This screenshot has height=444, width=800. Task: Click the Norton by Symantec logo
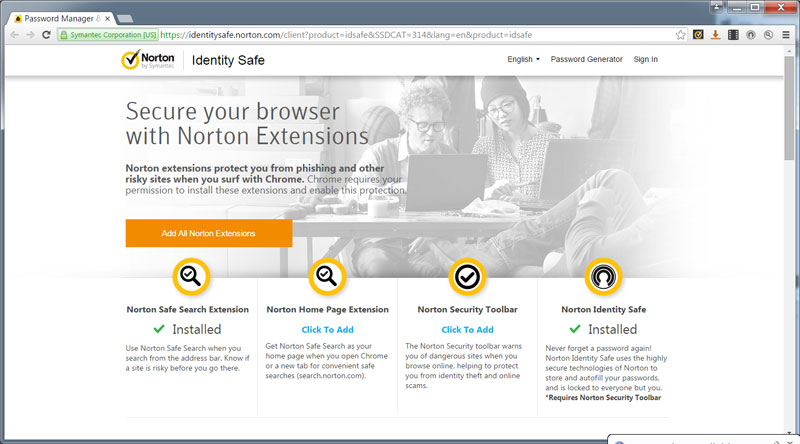(x=148, y=60)
